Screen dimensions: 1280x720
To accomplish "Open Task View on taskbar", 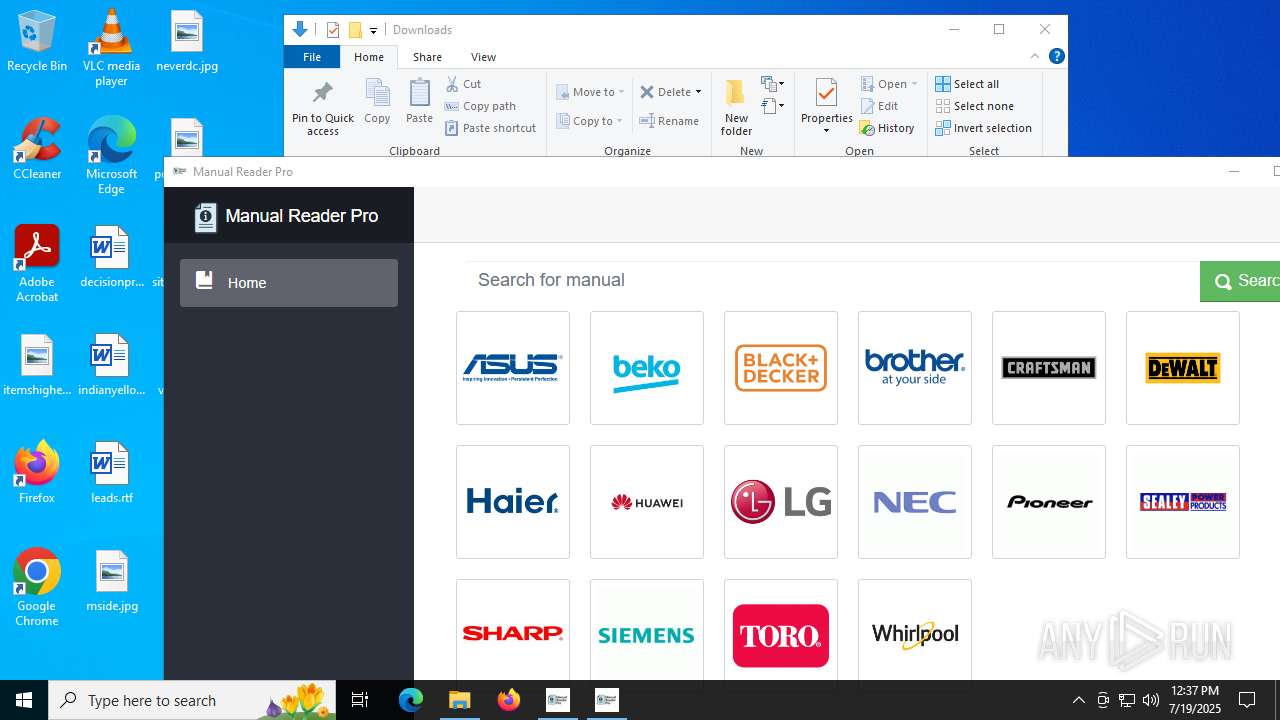I will 360,700.
